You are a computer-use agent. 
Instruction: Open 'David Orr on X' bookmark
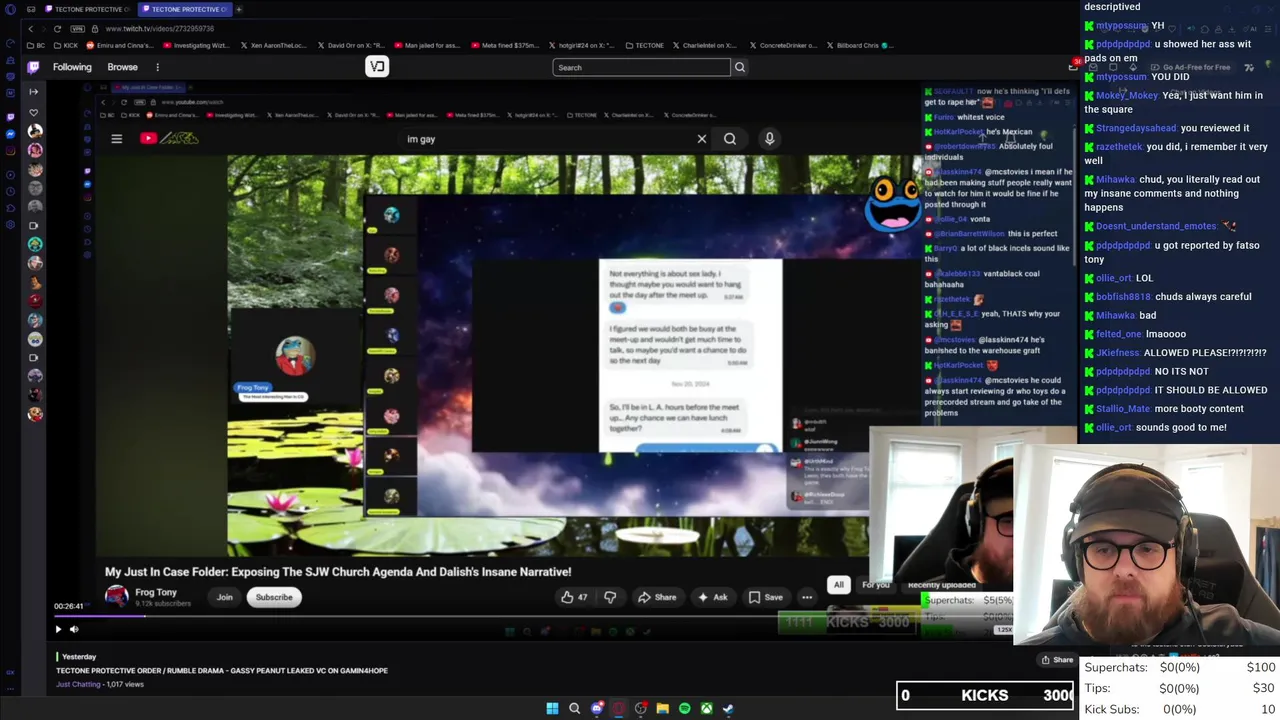pyautogui.click(x=352, y=45)
